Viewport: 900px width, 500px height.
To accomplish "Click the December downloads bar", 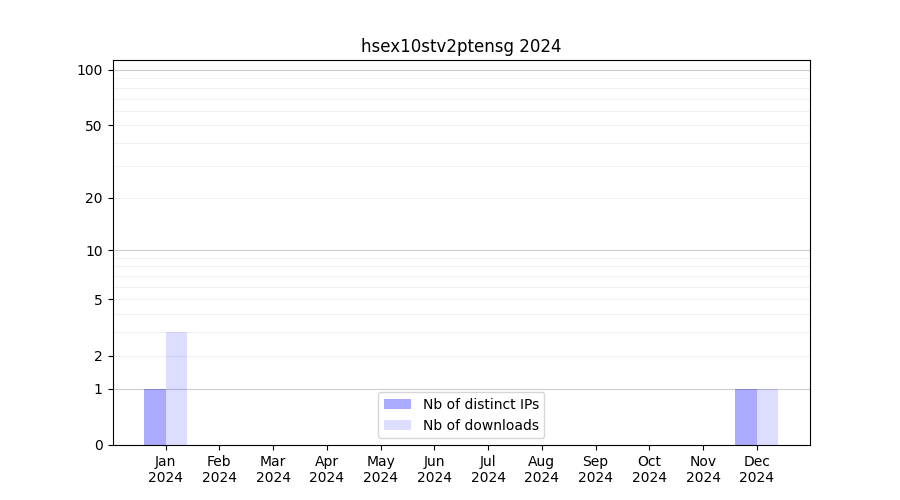I will point(767,417).
